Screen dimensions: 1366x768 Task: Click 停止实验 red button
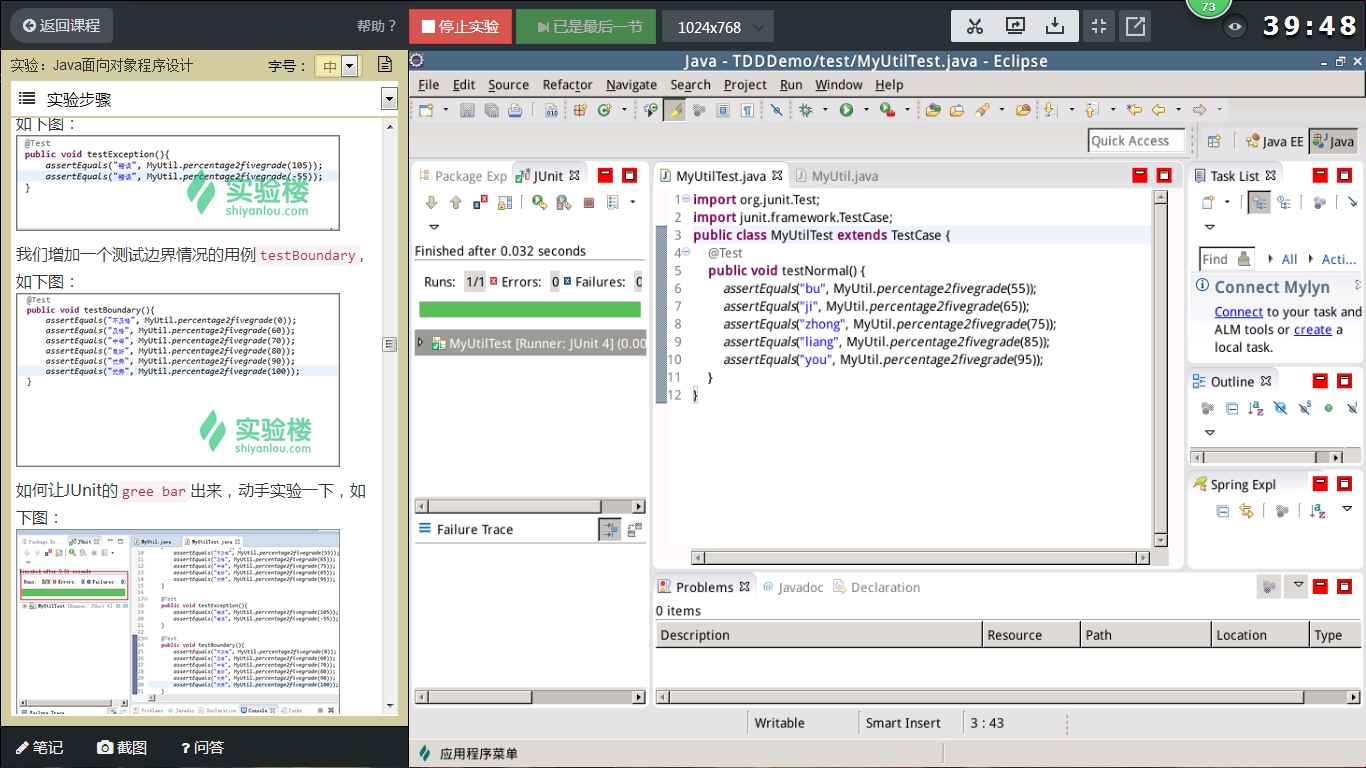[x=460, y=27]
